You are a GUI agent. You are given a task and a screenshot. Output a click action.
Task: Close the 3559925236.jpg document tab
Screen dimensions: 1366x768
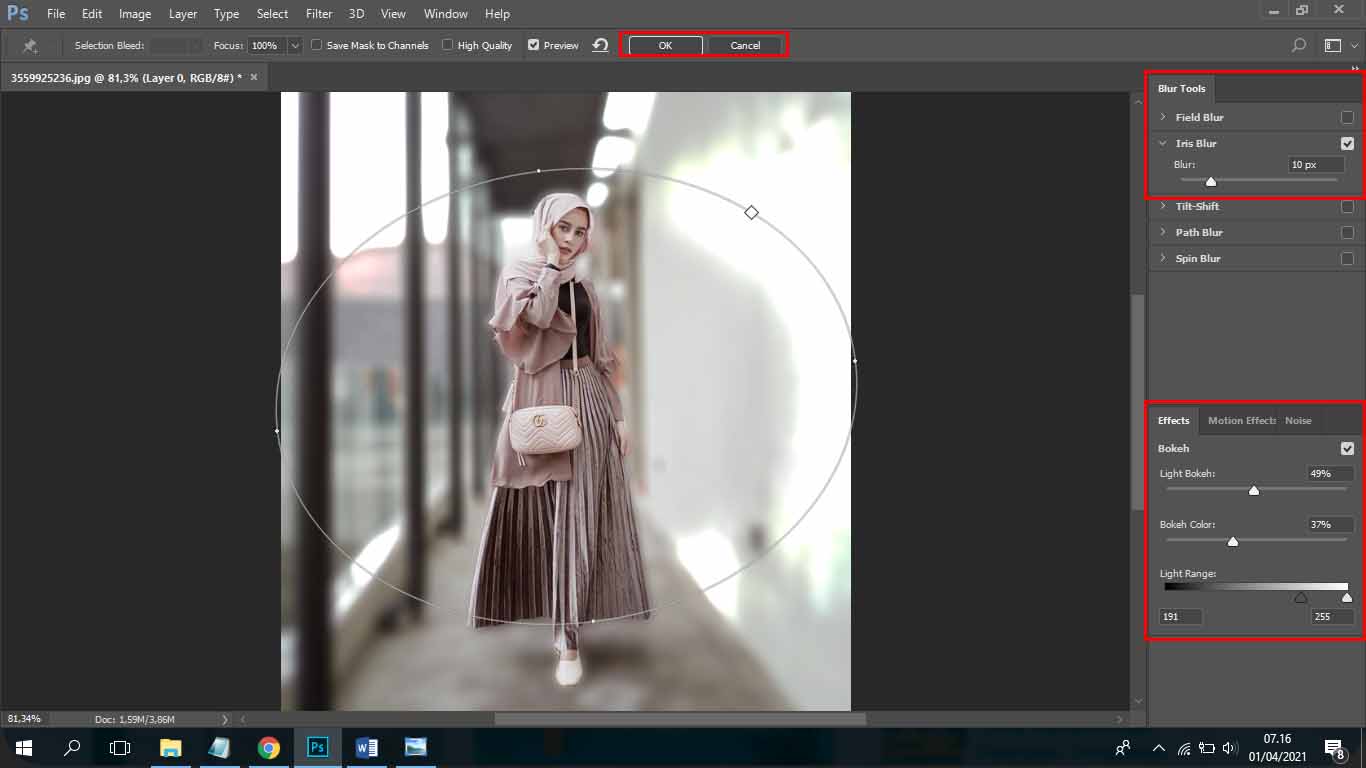click(254, 77)
